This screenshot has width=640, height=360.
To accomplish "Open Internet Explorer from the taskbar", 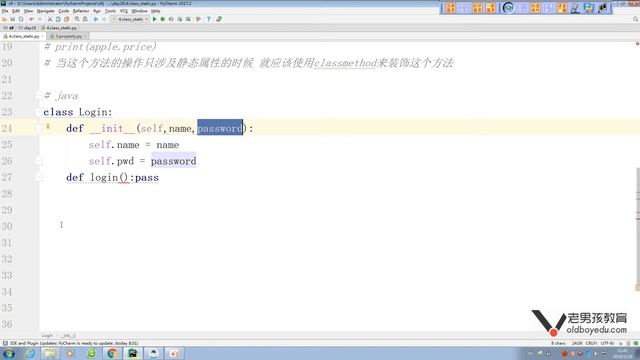I will click(29, 353).
